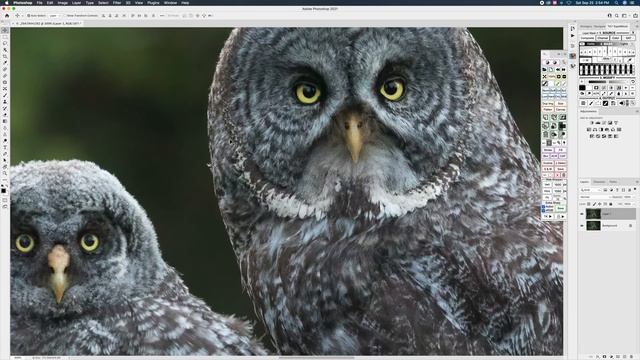
Task: Click the green Save button in the floating panel
Action: 561,208
